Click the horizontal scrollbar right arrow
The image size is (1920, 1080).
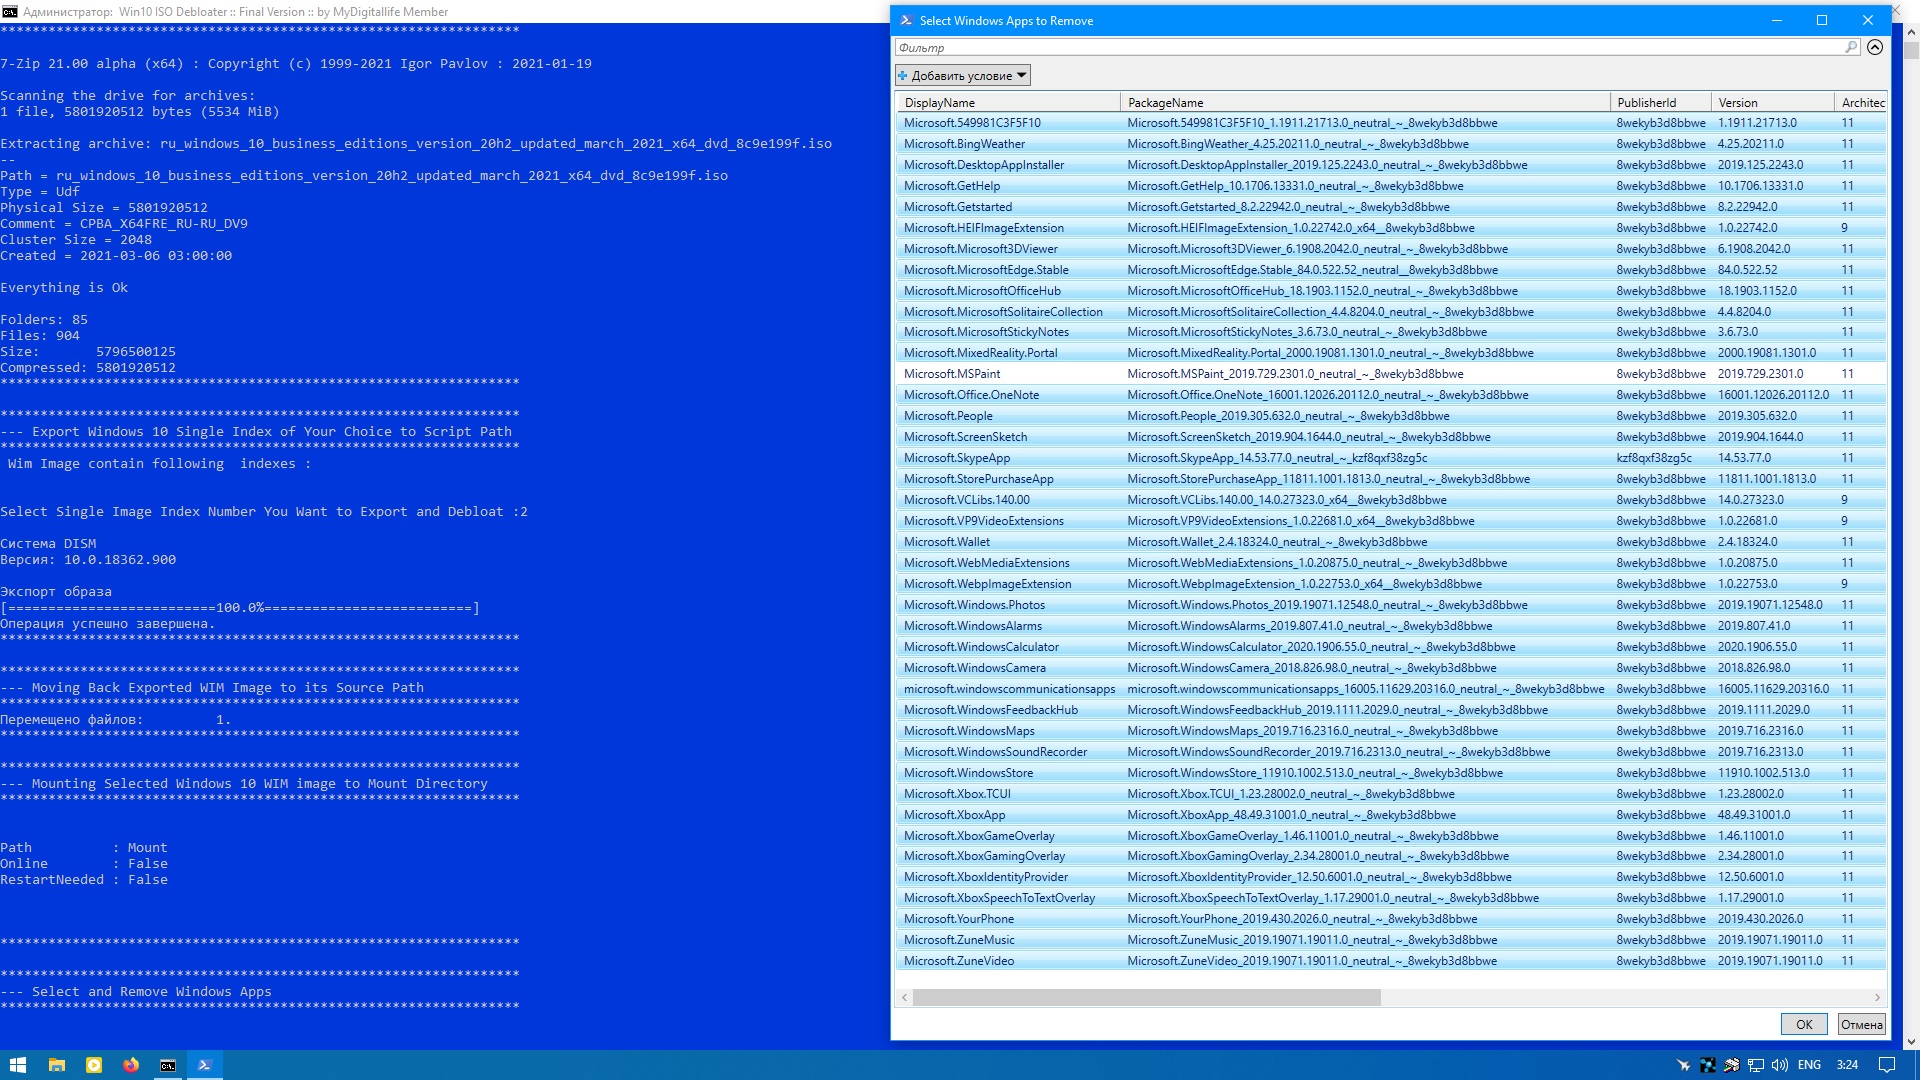click(x=1877, y=997)
